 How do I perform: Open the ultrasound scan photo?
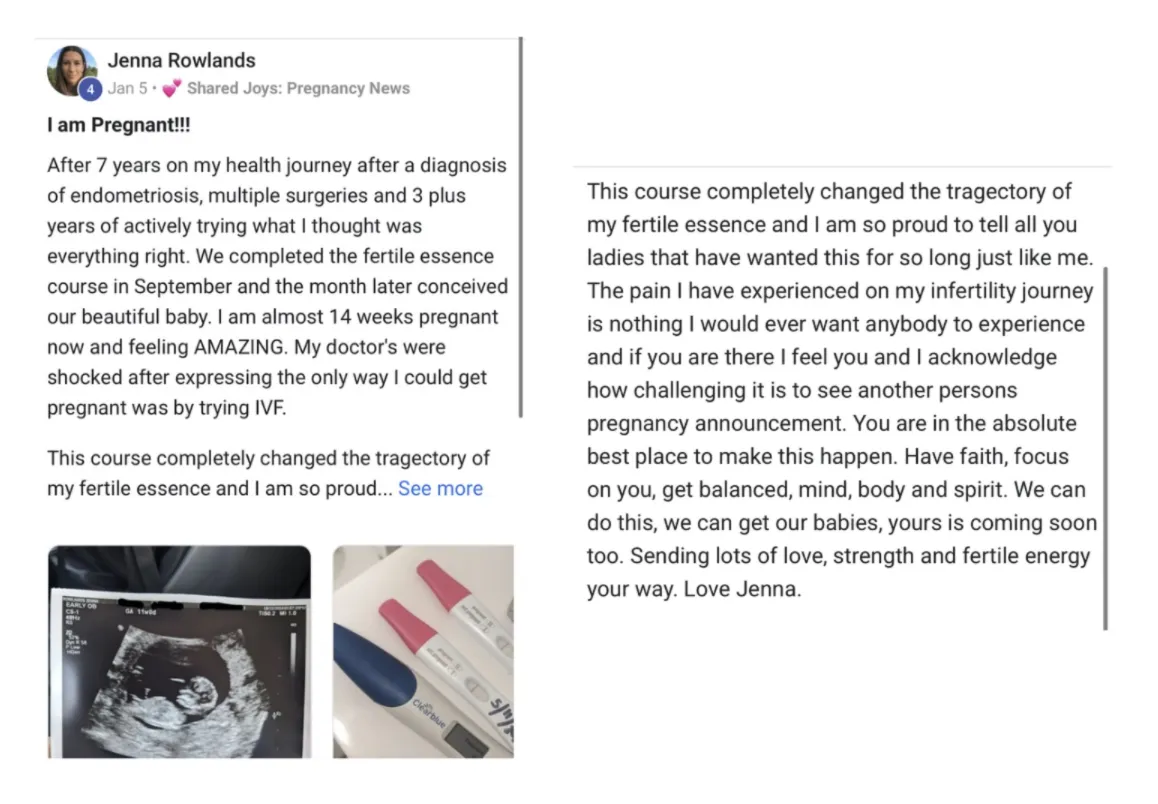[x=179, y=652]
